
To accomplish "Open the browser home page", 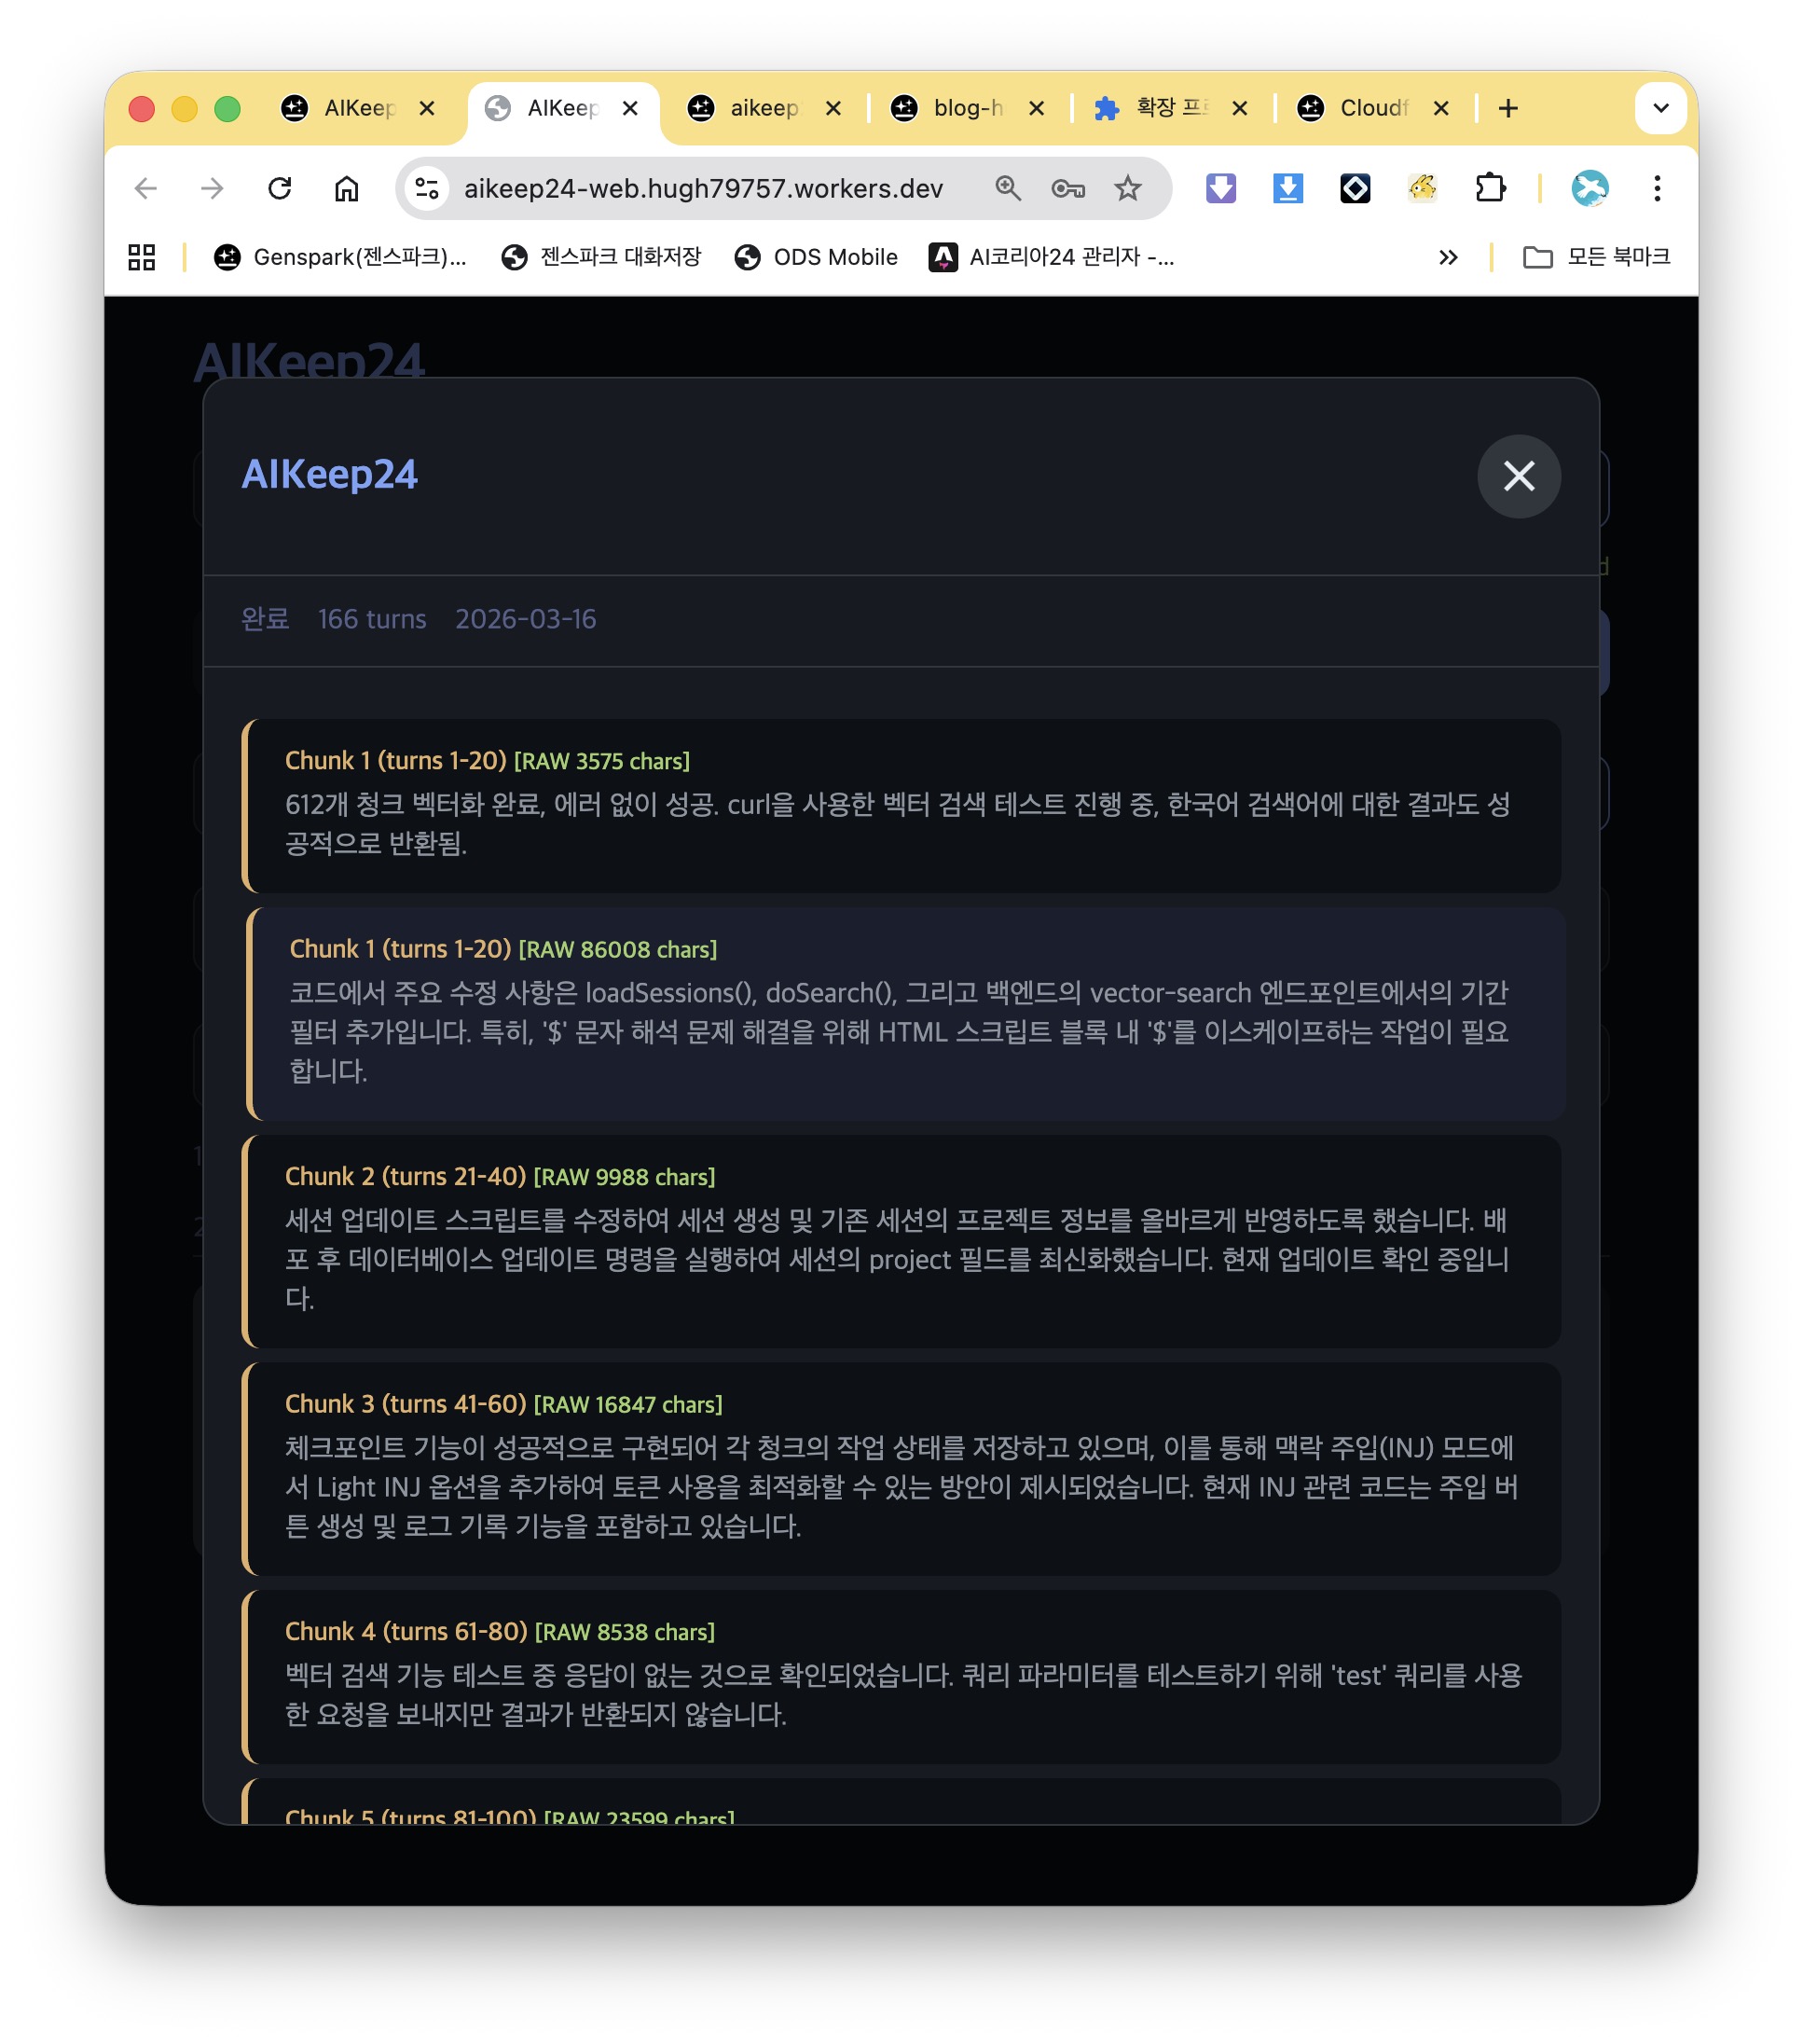I will [x=346, y=188].
